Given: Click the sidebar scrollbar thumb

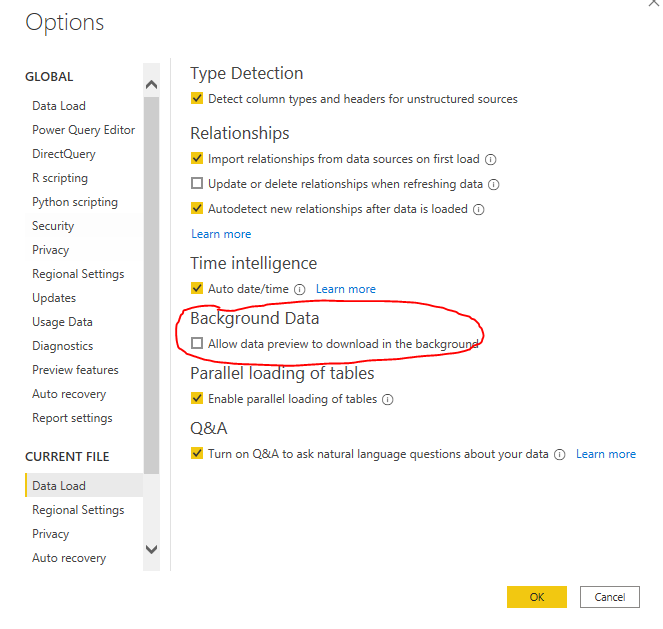Looking at the screenshot, I should pyautogui.click(x=151, y=285).
